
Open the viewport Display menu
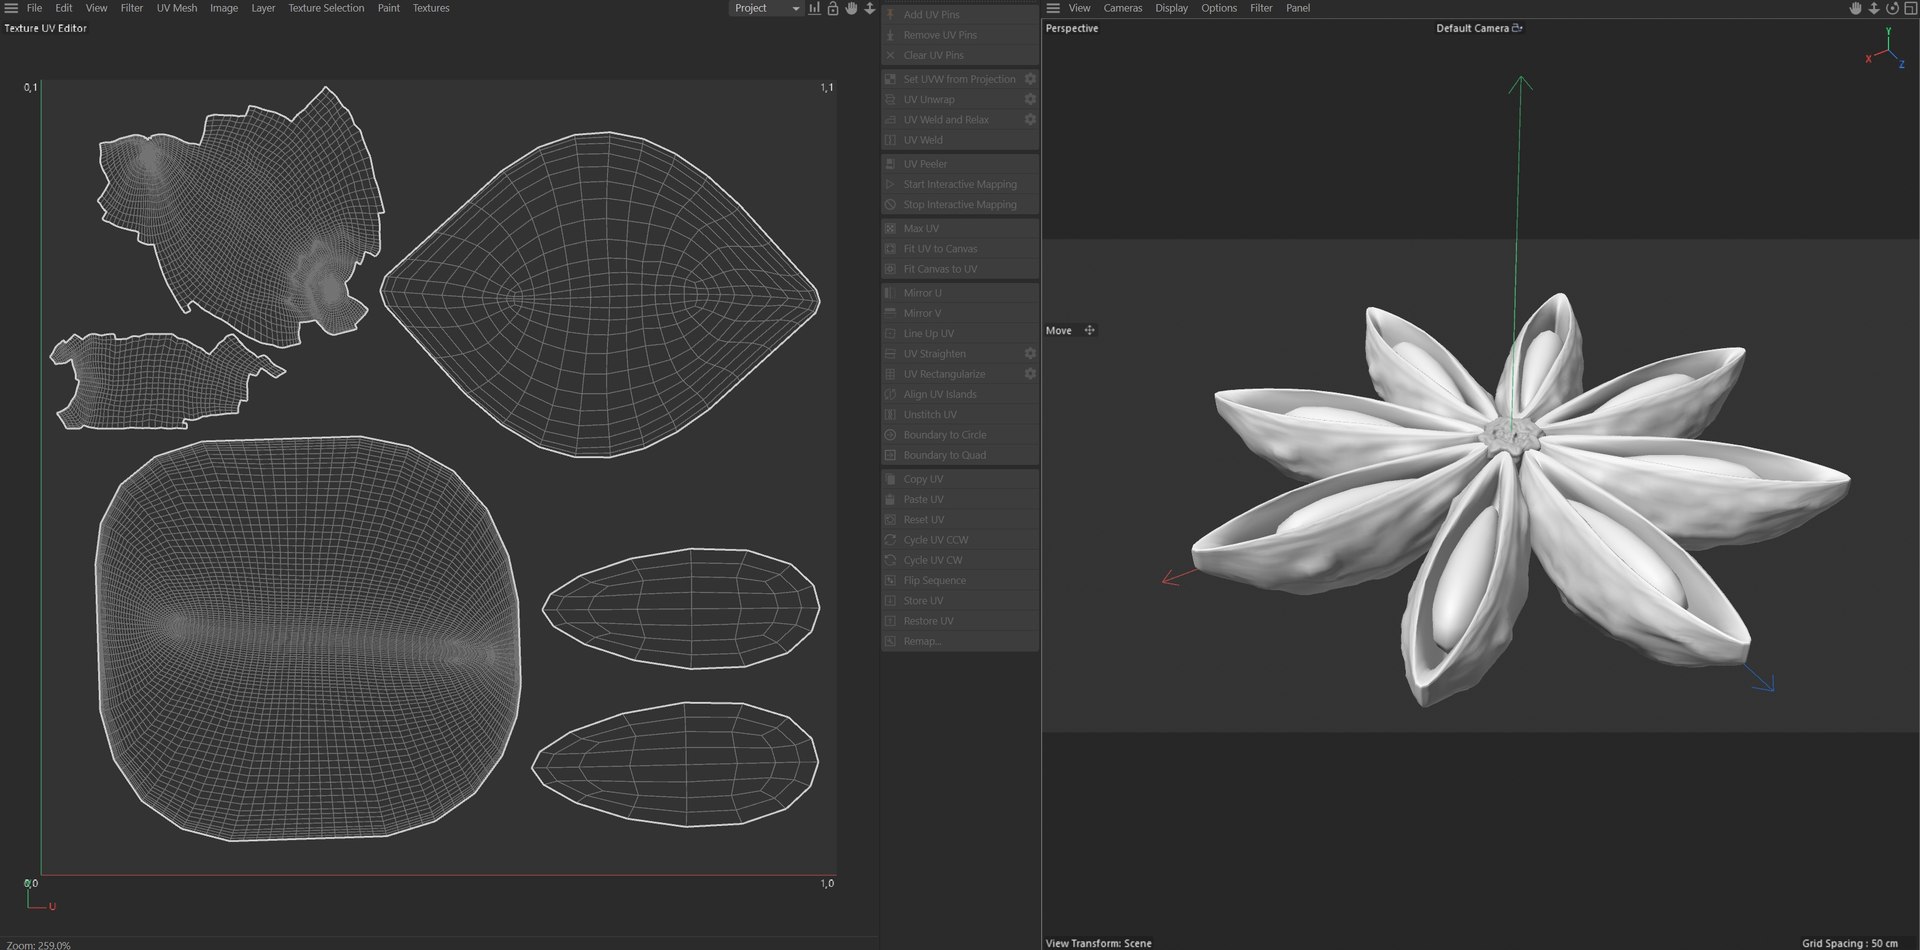[x=1171, y=8]
